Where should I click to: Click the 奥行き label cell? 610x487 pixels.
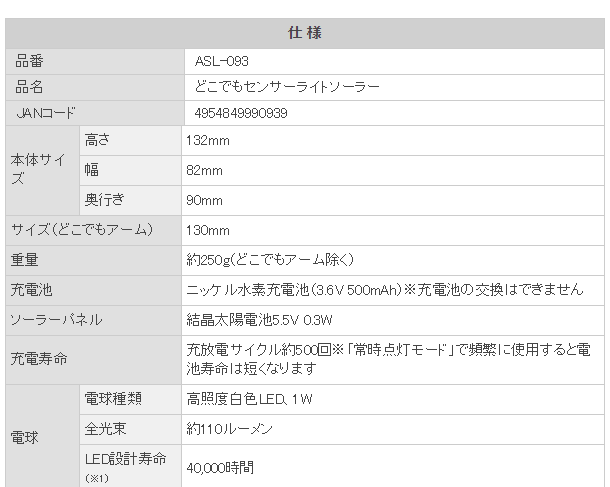click(130, 200)
